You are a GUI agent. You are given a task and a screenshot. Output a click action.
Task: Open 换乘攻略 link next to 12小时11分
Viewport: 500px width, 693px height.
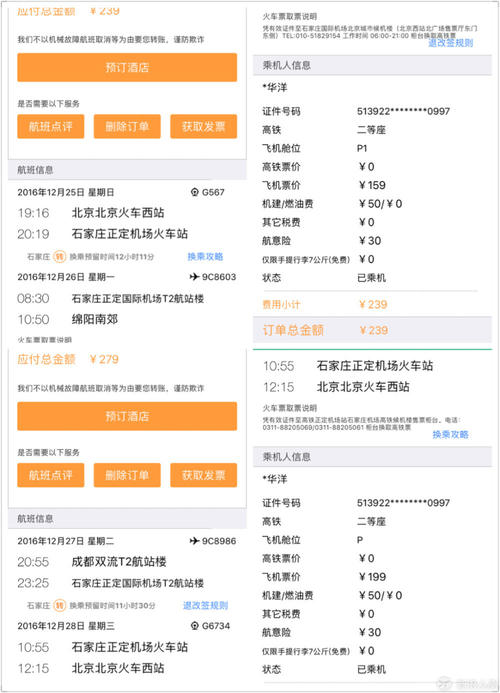tap(205, 256)
